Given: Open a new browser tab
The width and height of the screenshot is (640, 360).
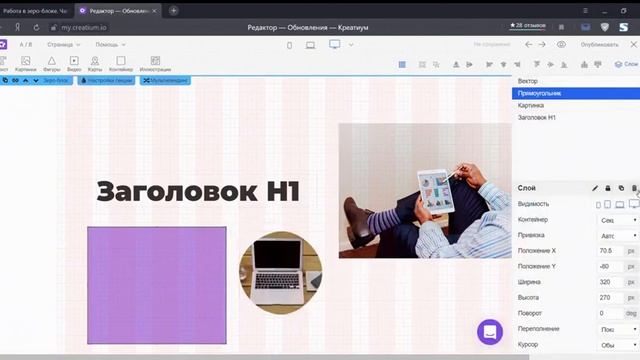Looking at the screenshot, I should pos(173,11).
